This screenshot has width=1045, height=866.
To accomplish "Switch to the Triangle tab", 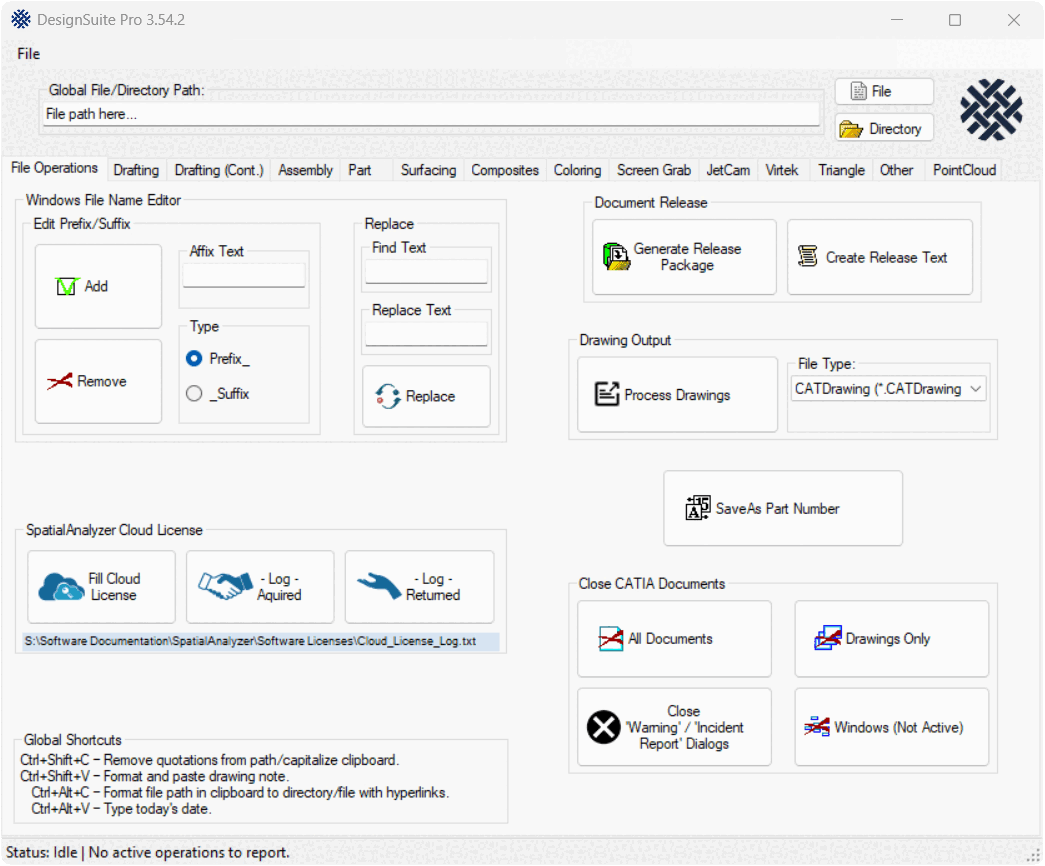I will [841, 170].
